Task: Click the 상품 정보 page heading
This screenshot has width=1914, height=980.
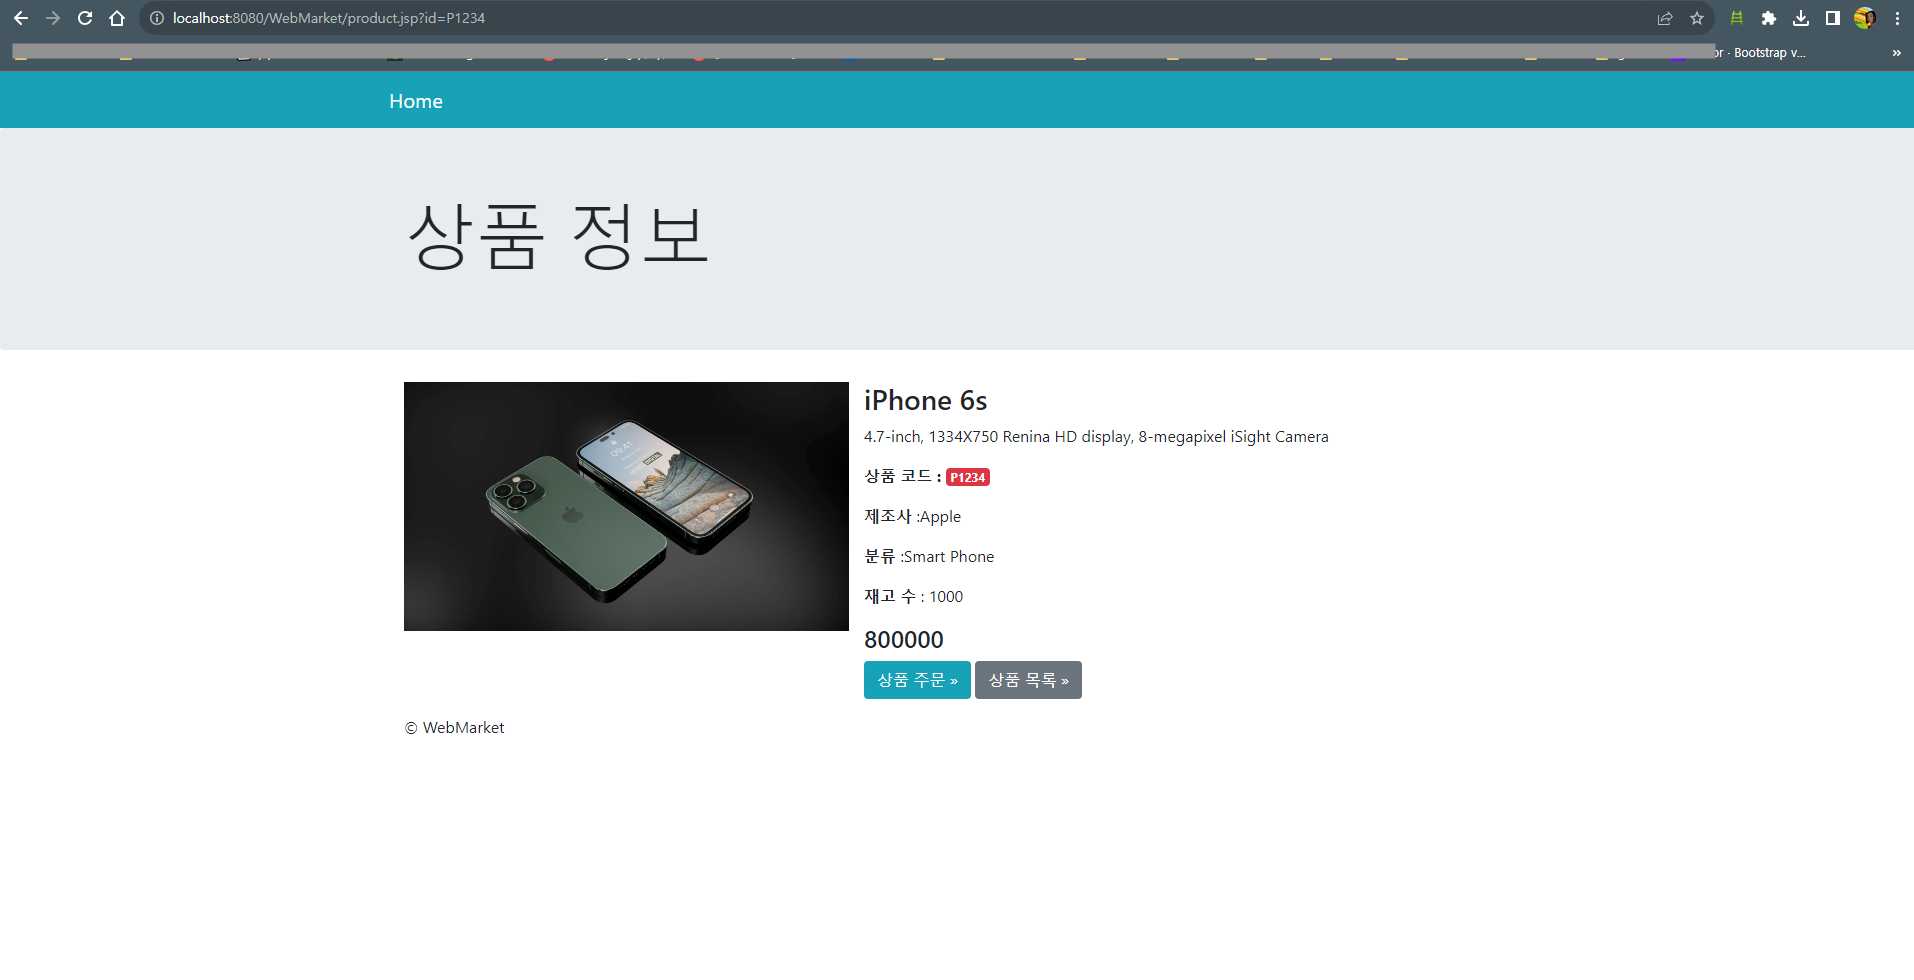Action: [558, 237]
